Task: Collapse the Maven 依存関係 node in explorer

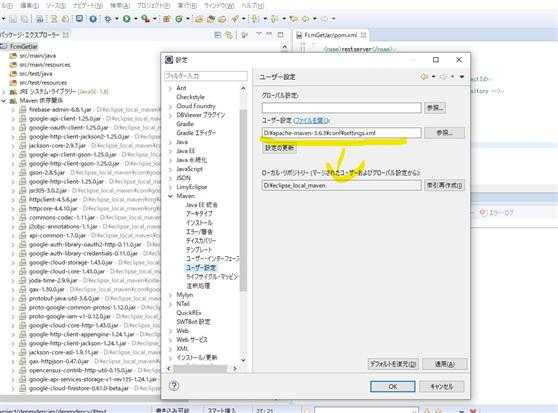Action: [4, 101]
